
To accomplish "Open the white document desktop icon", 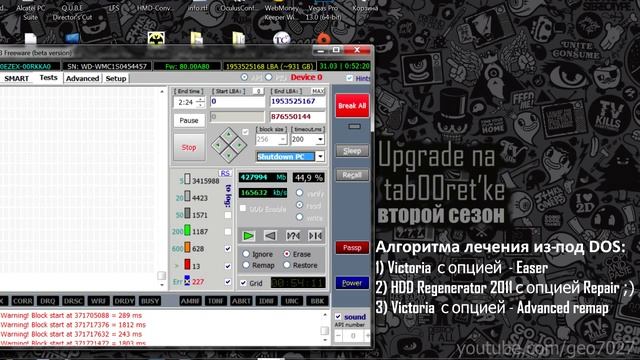I will (x=31, y=38).
